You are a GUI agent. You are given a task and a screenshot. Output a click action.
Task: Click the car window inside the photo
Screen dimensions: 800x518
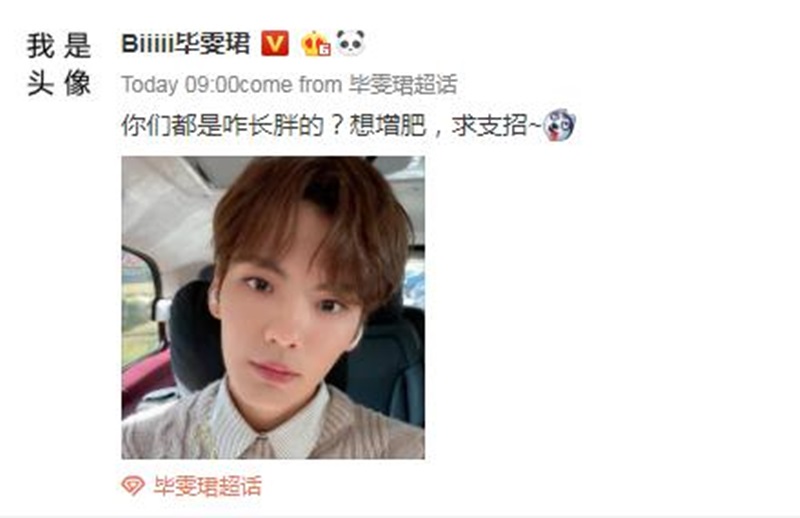pos(139,306)
